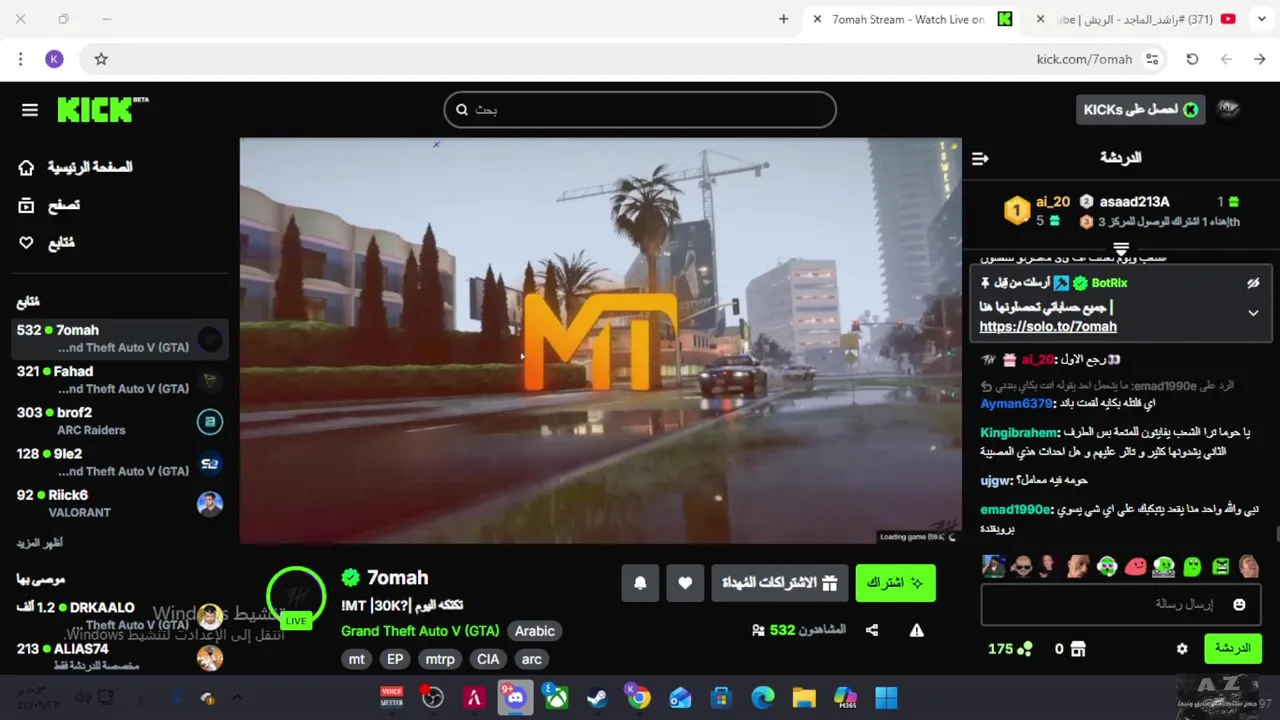The height and width of the screenshot is (720, 1280).
Task: Open the Home page (الصفحة الرئيسية) sidebar item
Action: tap(76, 167)
